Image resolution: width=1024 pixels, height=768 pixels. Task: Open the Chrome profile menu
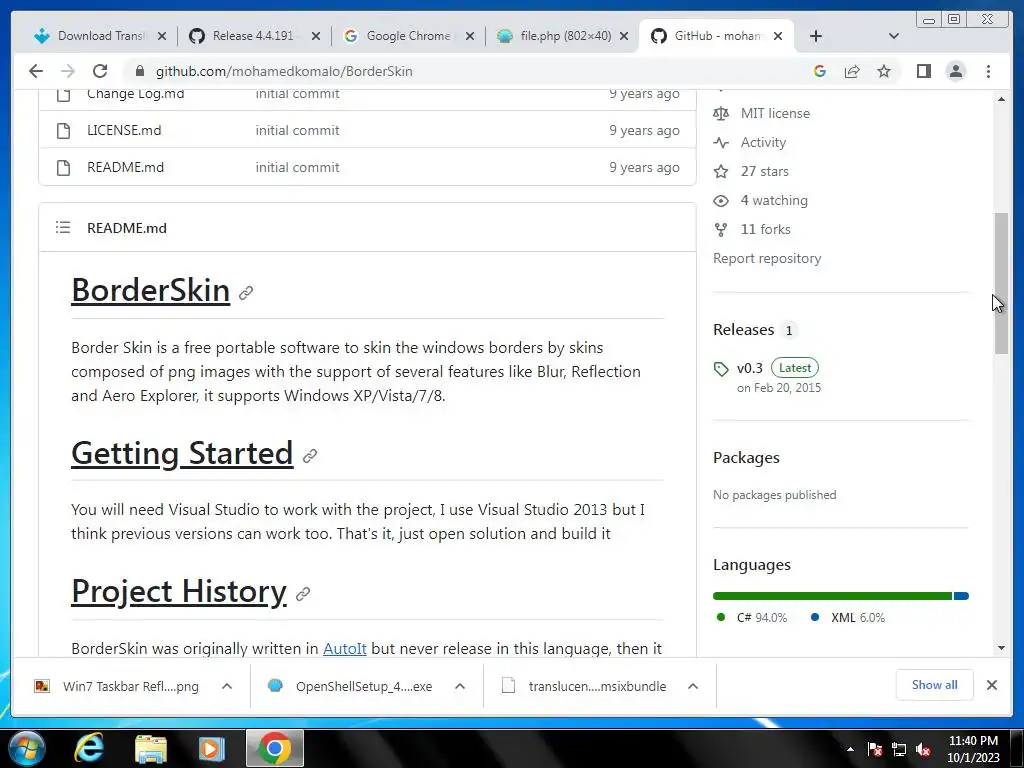[955, 71]
